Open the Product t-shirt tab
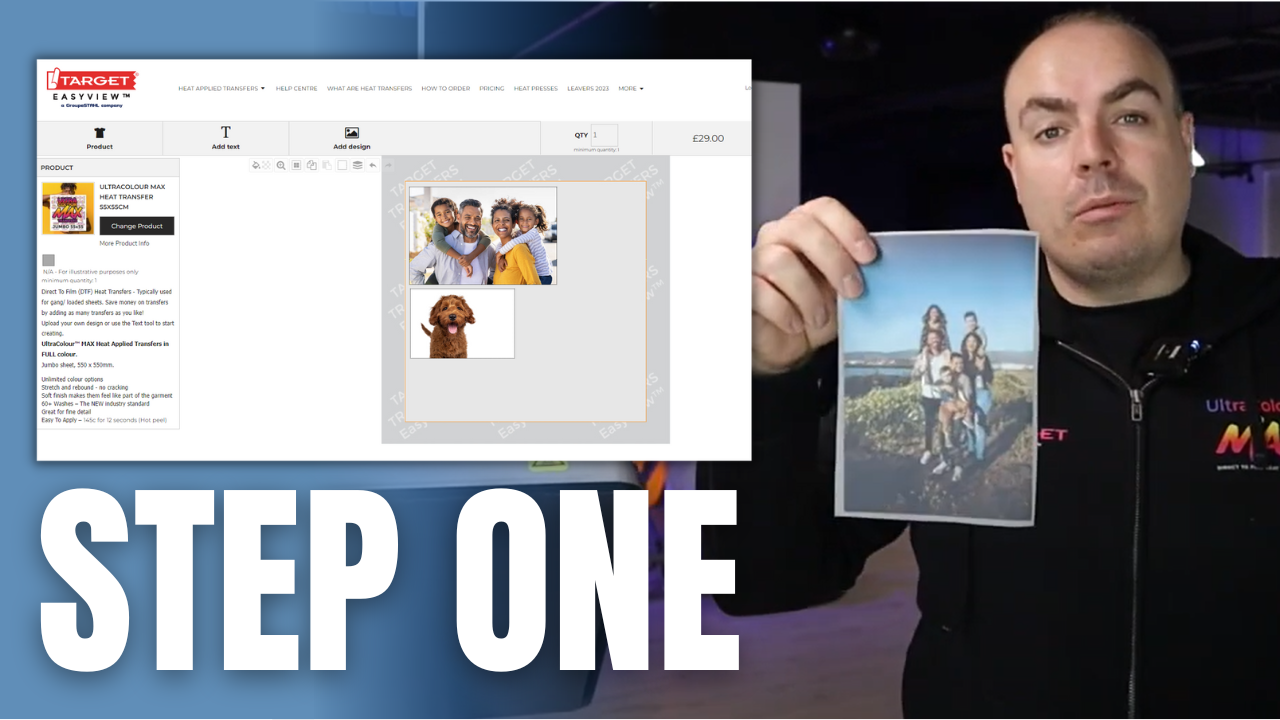Image resolution: width=1280 pixels, height=720 pixels. [100, 138]
